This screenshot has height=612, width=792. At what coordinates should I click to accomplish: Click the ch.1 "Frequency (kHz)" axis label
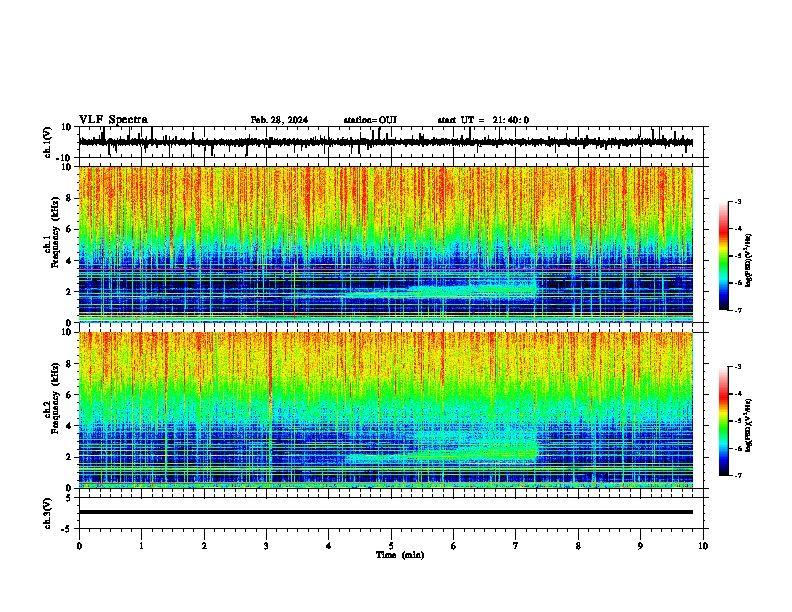[55, 232]
